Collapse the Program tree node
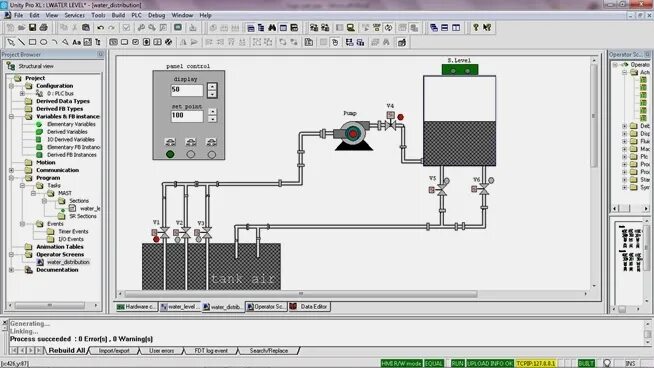 [12, 178]
